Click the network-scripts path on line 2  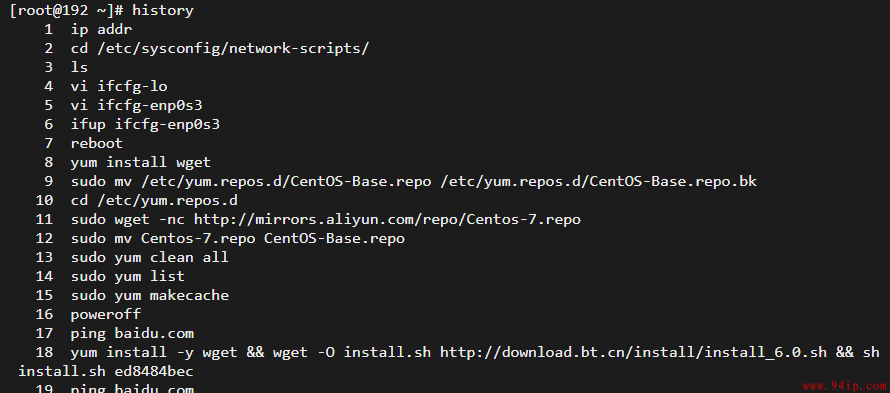pyautogui.click(x=233, y=49)
